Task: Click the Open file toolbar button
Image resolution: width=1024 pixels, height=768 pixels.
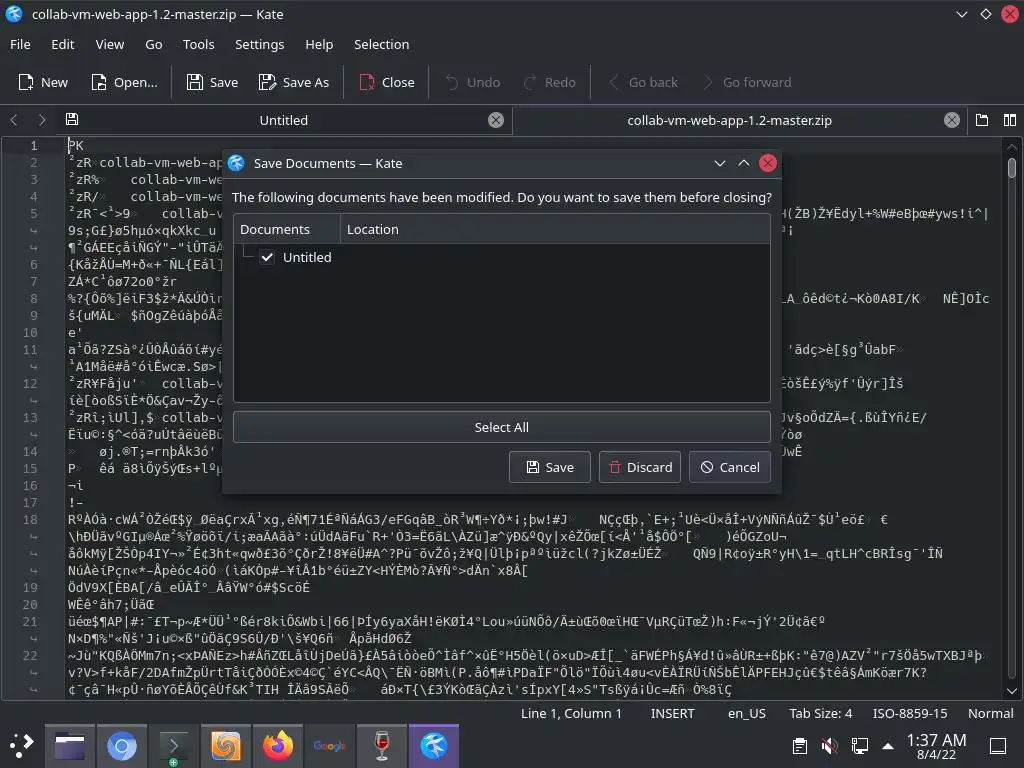Action: point(124,82)
